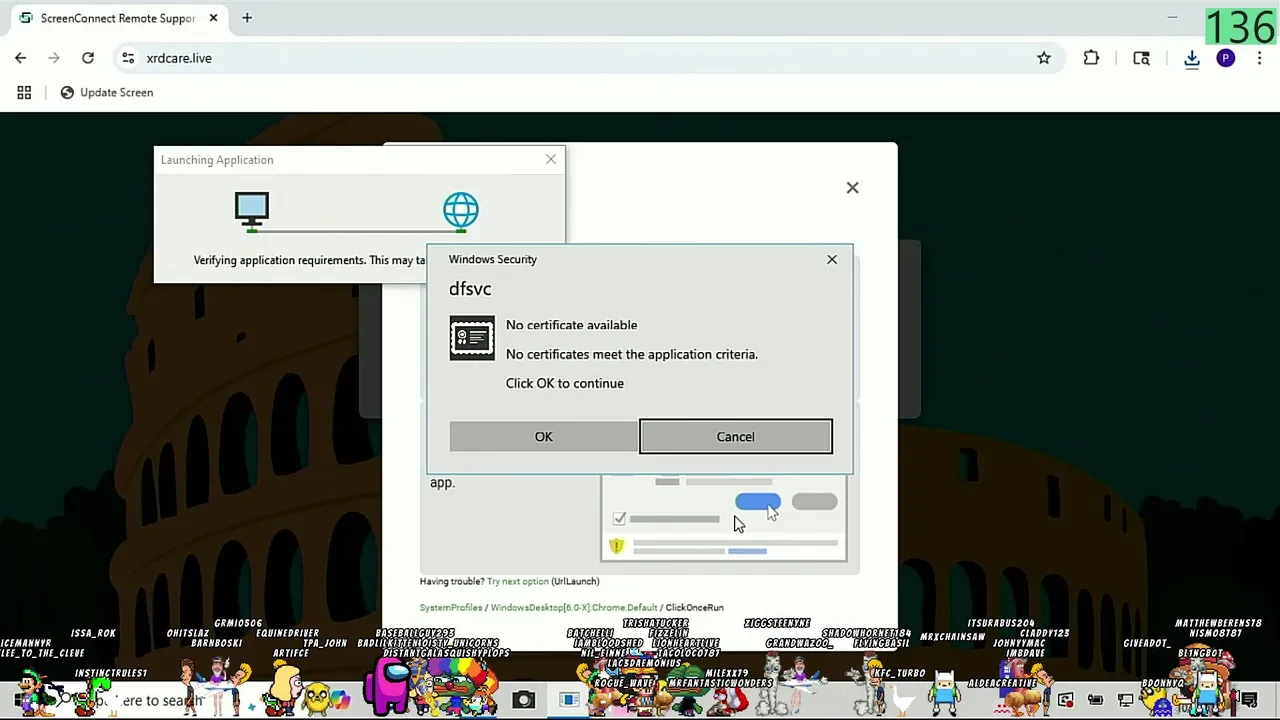Open a new browser tab
The height and width of the screenshot is (720, 1280).
tap(247, 18)
